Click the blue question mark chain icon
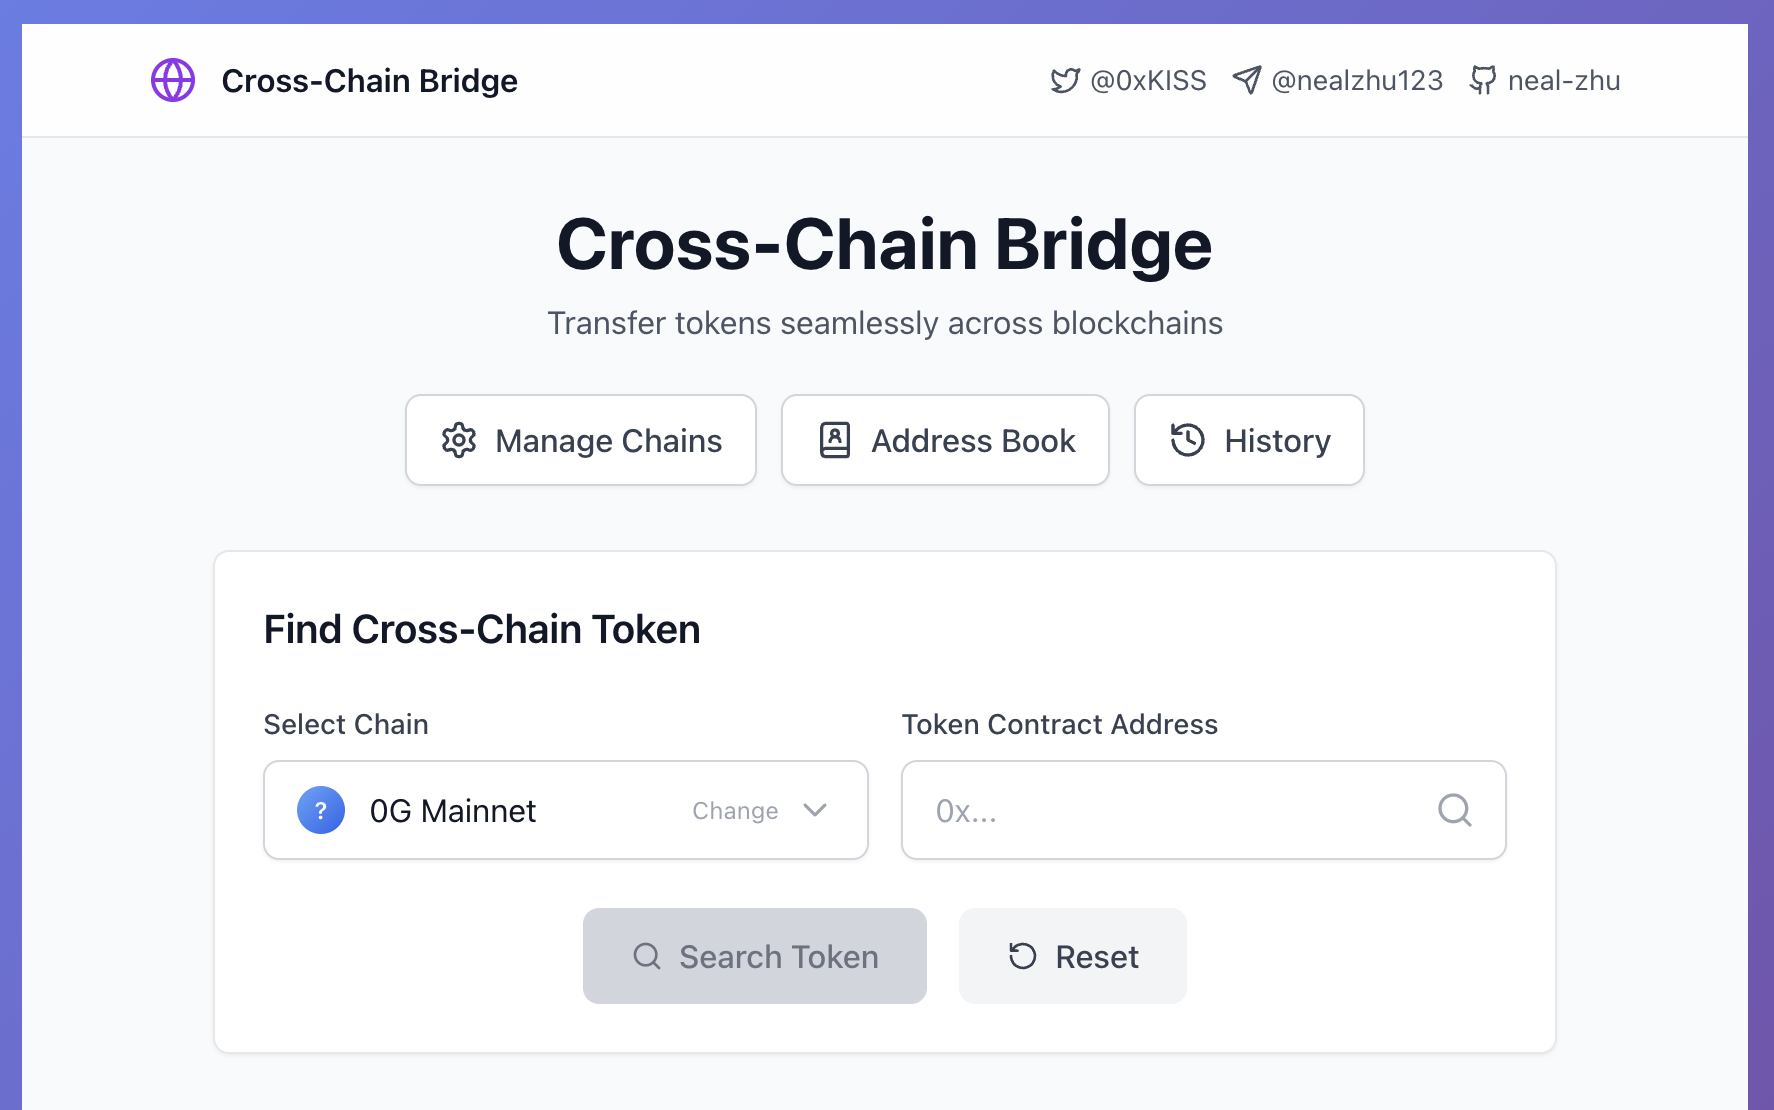This screenshot has width=1774, height=1110. point(321,810)
